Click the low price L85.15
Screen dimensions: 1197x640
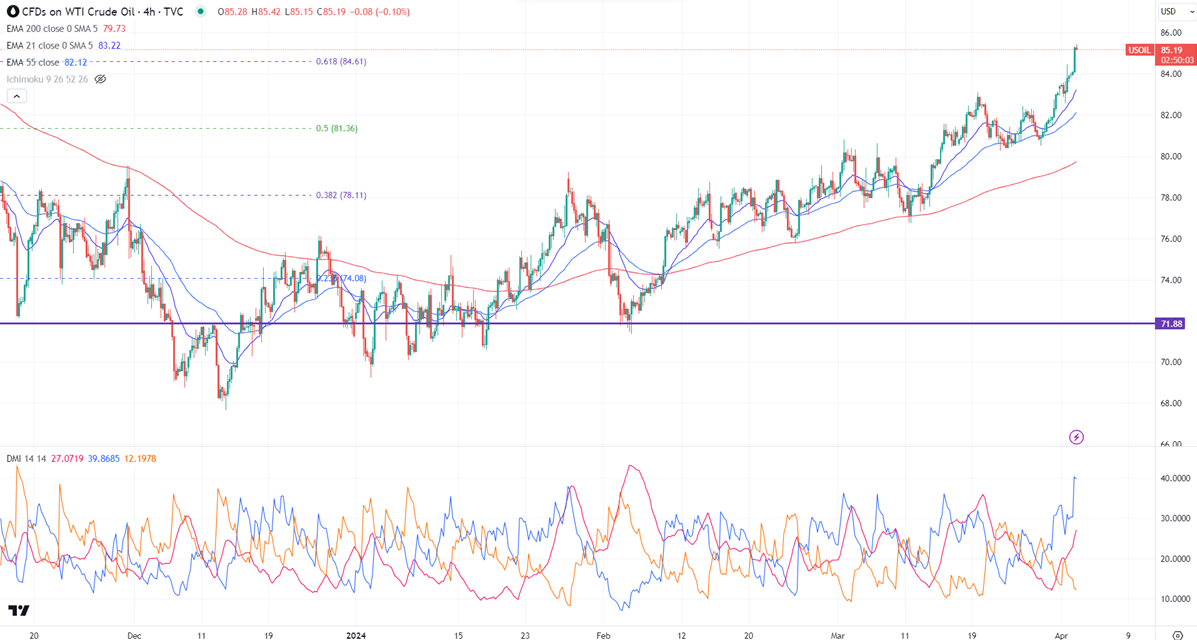299,11
